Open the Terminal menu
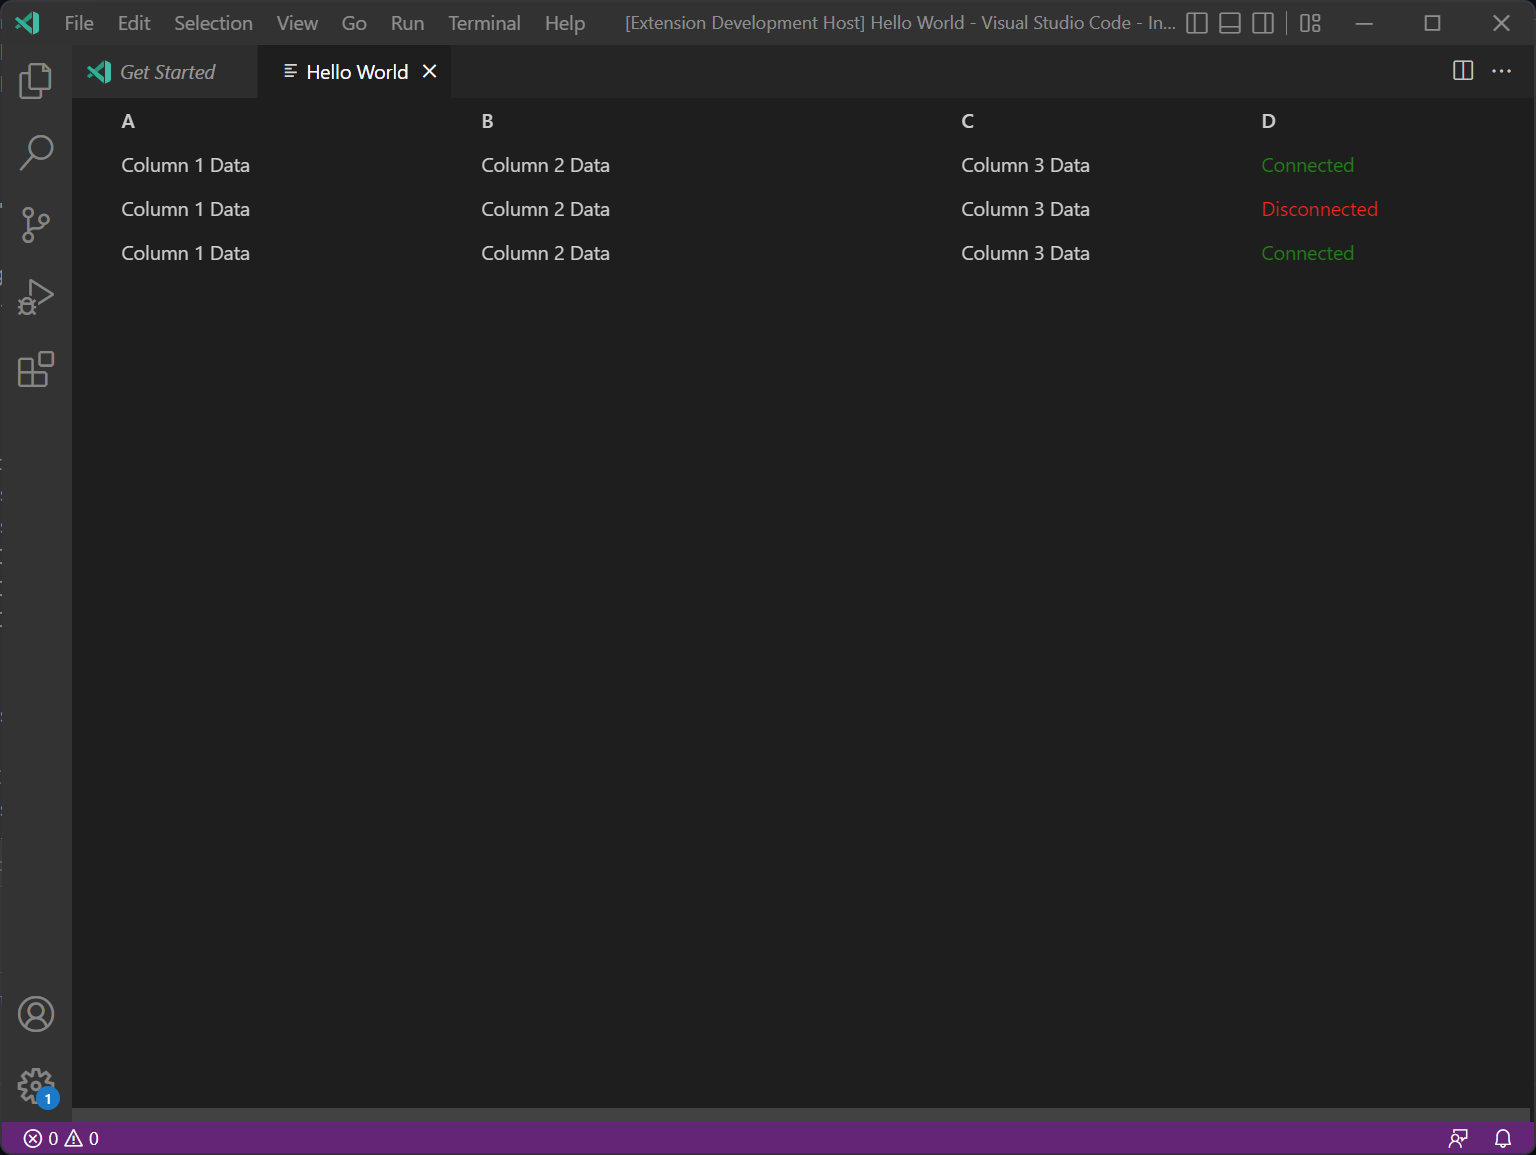The image size is (1536, 1155). pyautogui.click(x=484, y=22)
